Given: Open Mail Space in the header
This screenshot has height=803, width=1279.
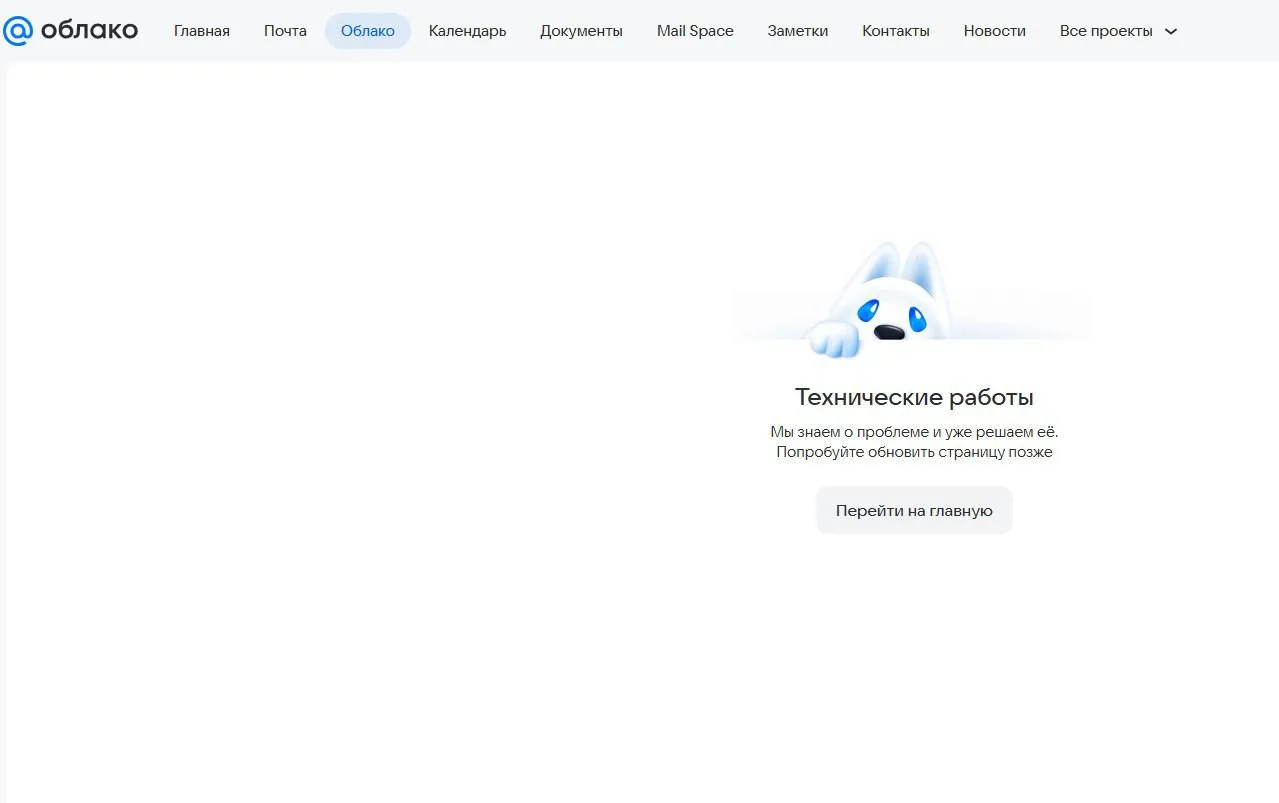Looking at the screenshot, I should pos(695,31).
